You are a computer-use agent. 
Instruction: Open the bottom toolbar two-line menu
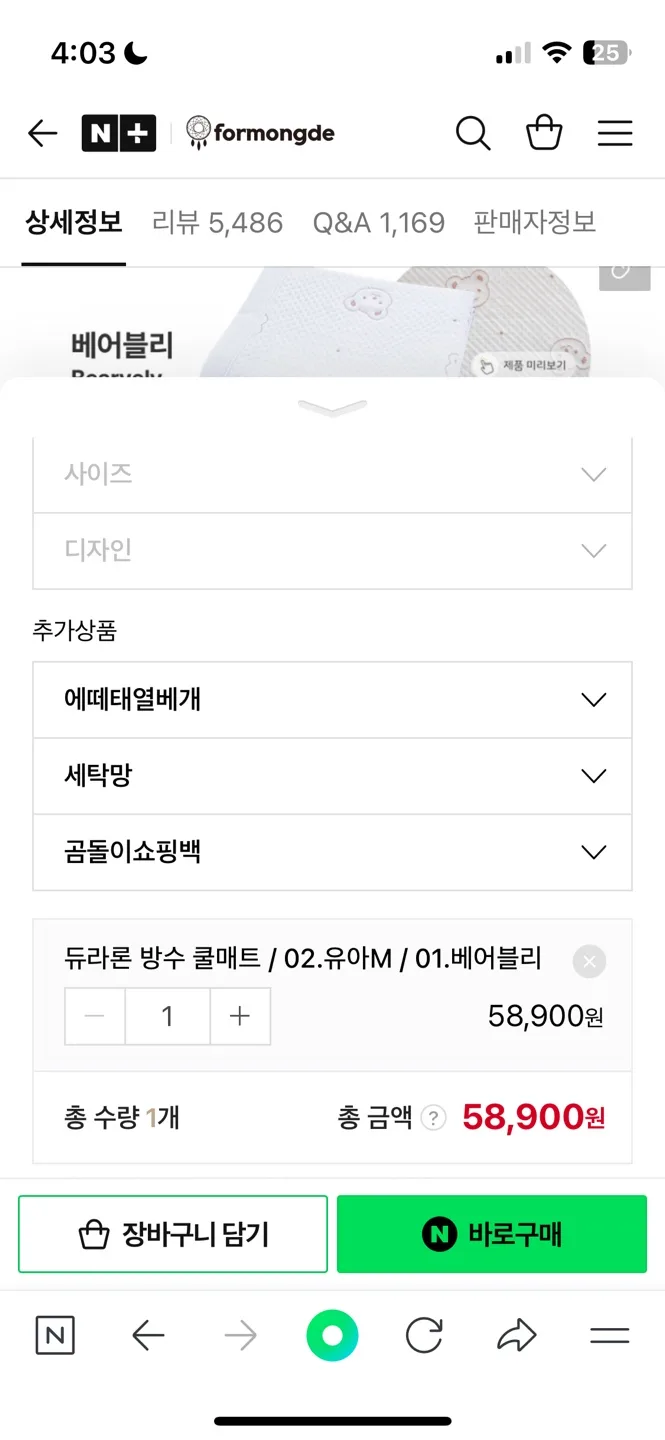point(609,1335)
